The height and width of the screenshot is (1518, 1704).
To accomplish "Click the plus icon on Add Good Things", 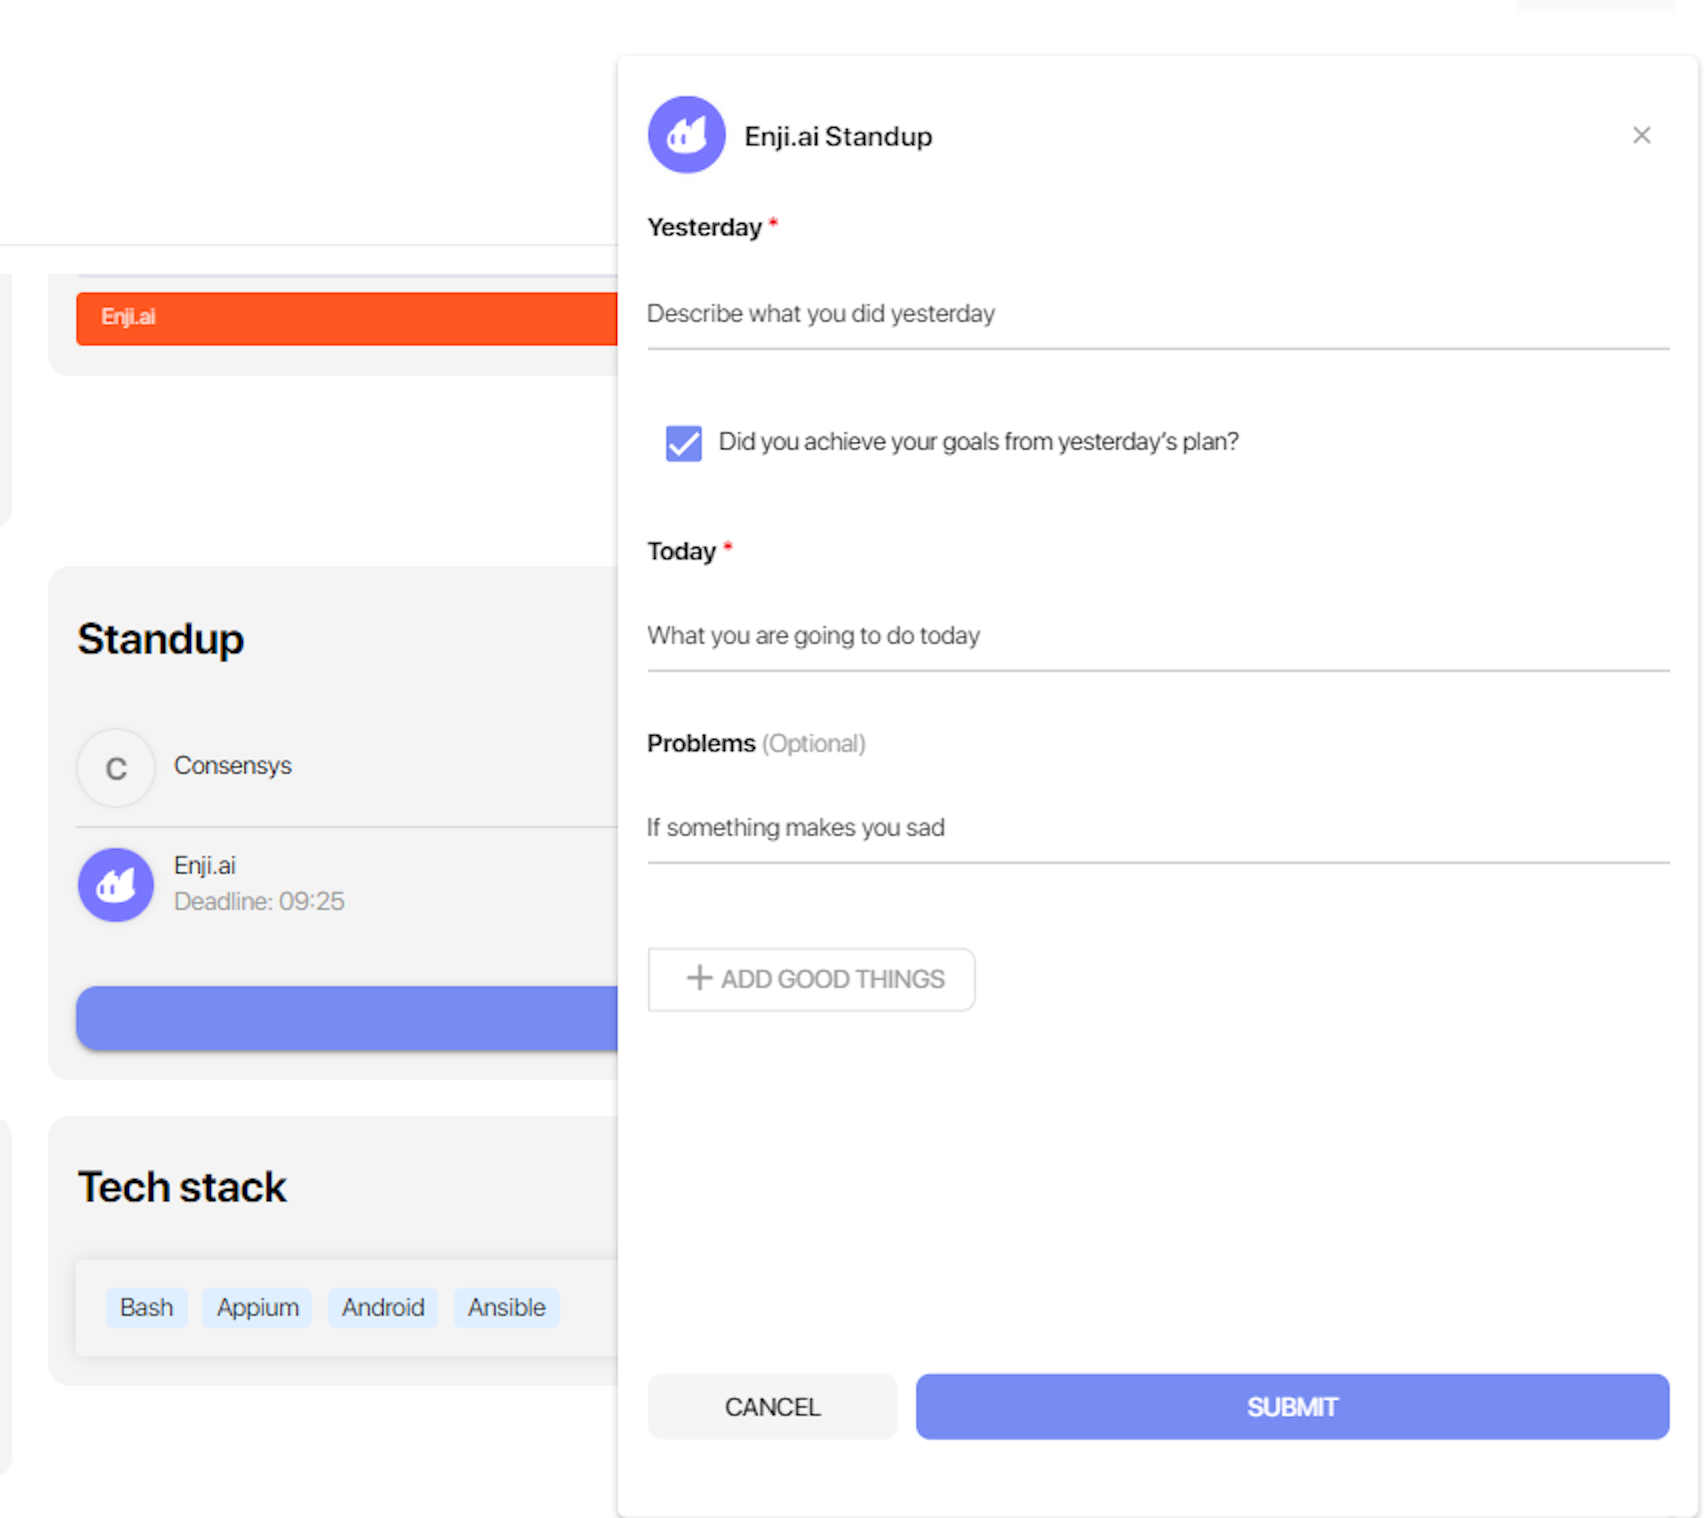I will [x=699, y=978].
